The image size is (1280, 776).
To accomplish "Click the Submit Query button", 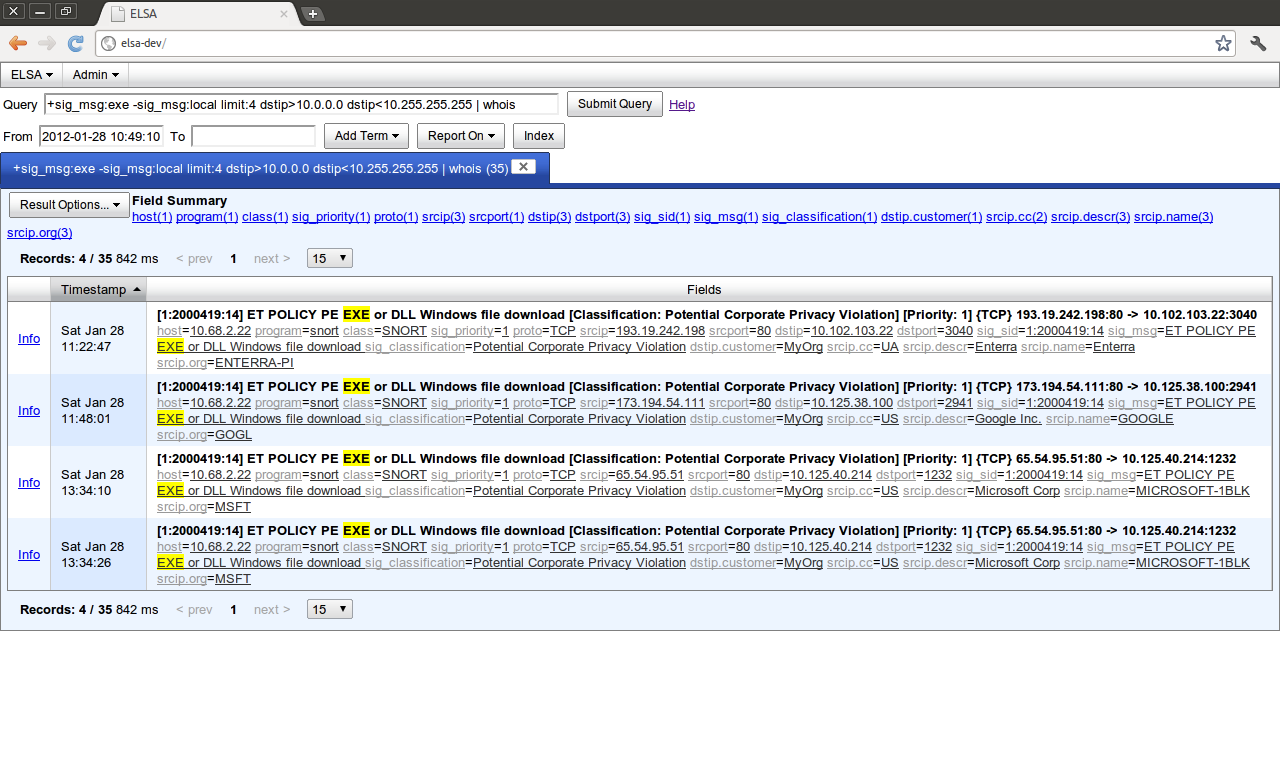I will click(614, 103).
